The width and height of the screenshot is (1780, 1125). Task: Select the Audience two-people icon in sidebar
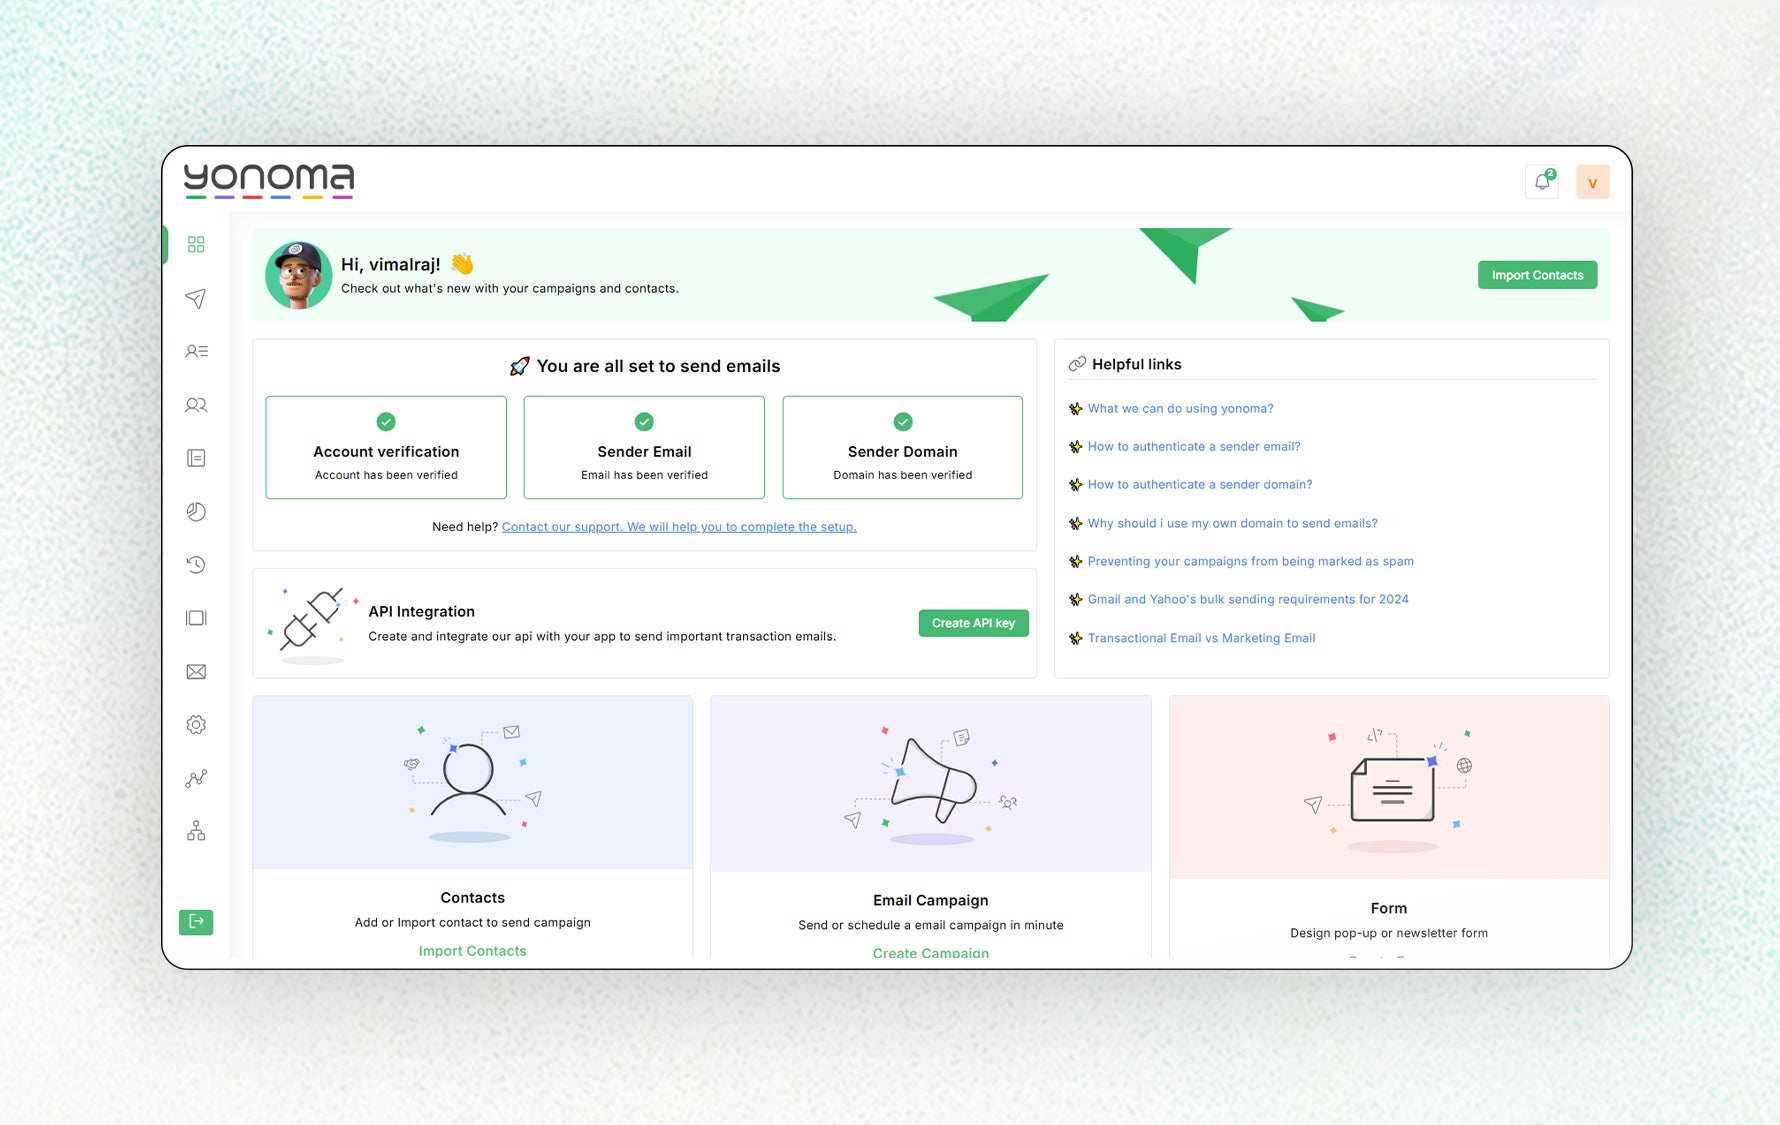[x=196, y=404]
